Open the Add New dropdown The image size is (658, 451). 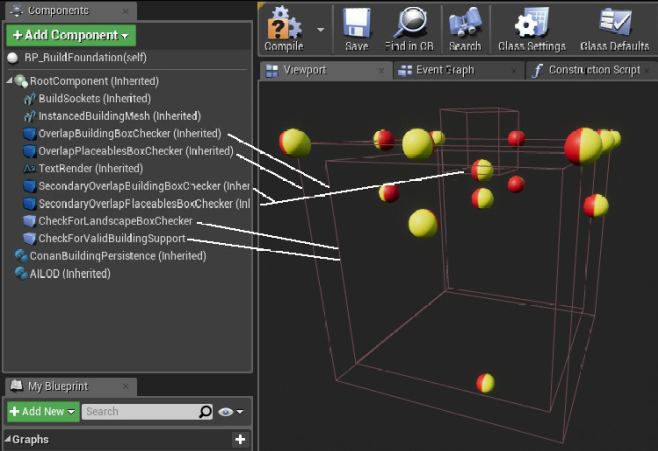42,411
